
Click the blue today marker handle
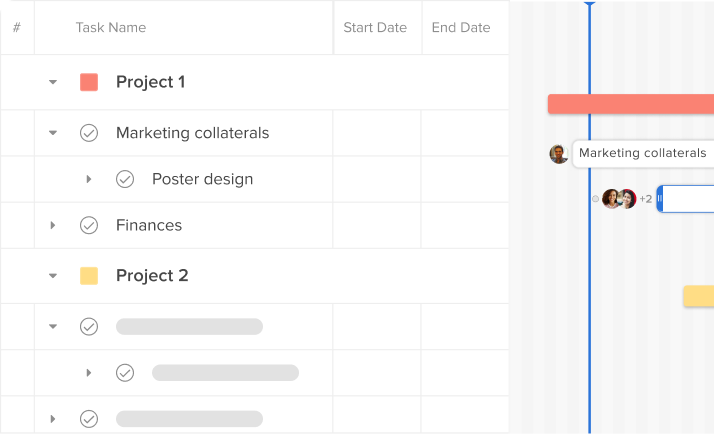click(590, 4)
